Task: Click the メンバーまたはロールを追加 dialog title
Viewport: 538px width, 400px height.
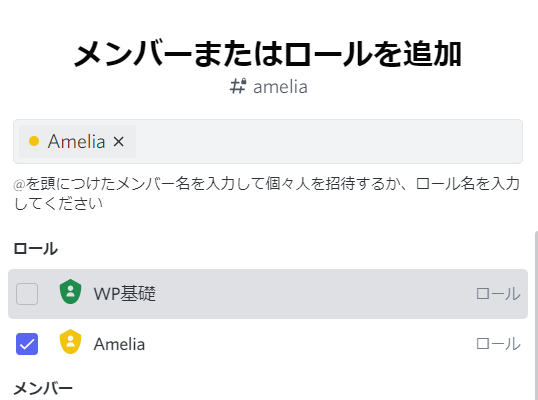Action: 268,54
